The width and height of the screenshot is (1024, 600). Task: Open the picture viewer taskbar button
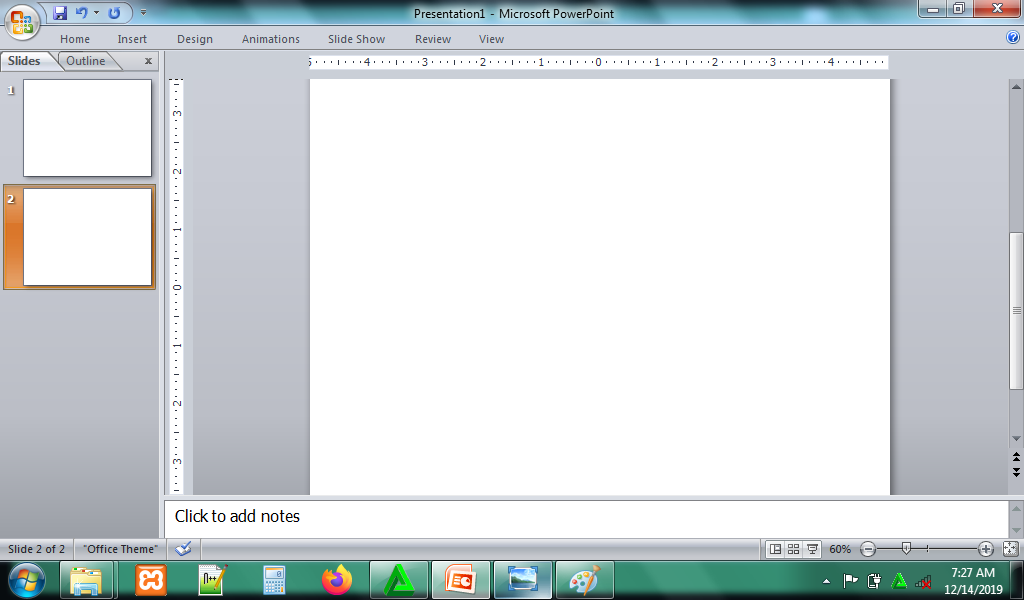click(522, 580)
